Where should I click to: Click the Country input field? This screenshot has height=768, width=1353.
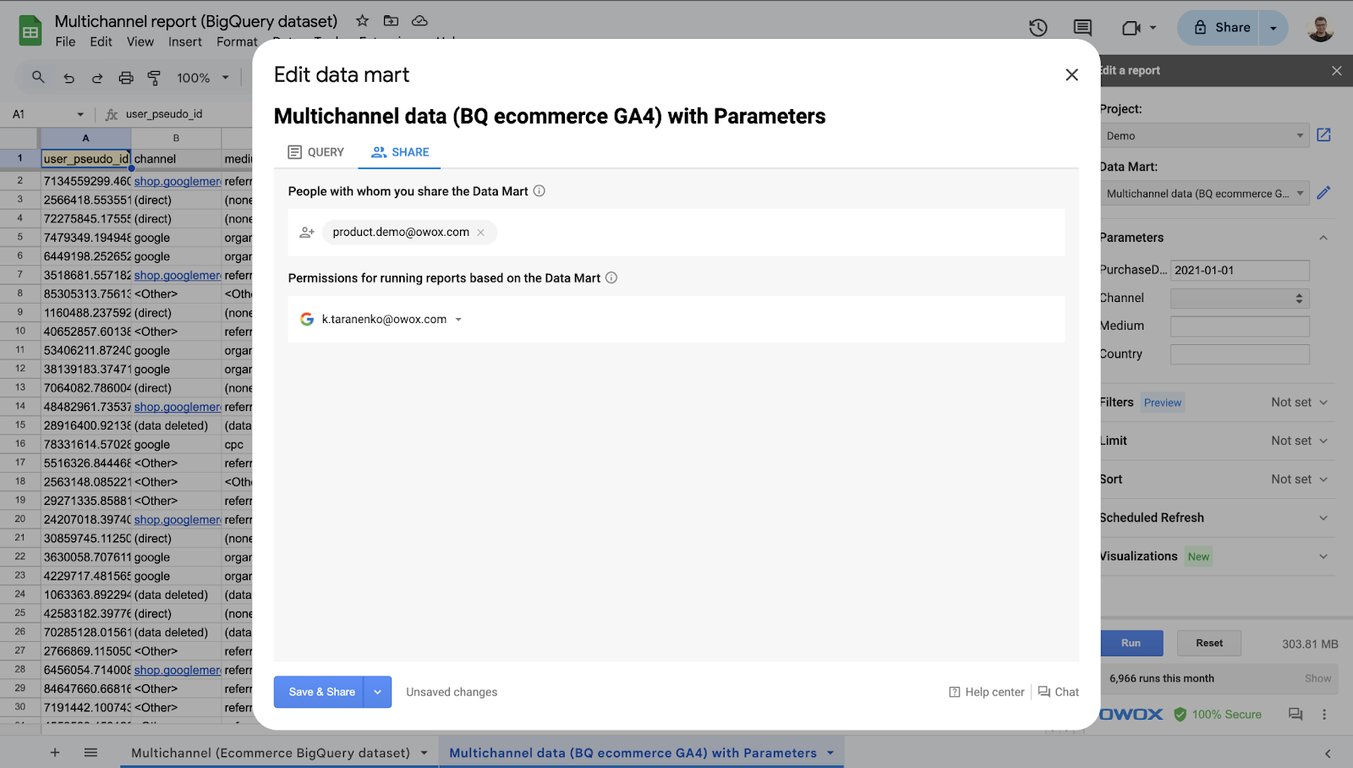pos(1240,354)
